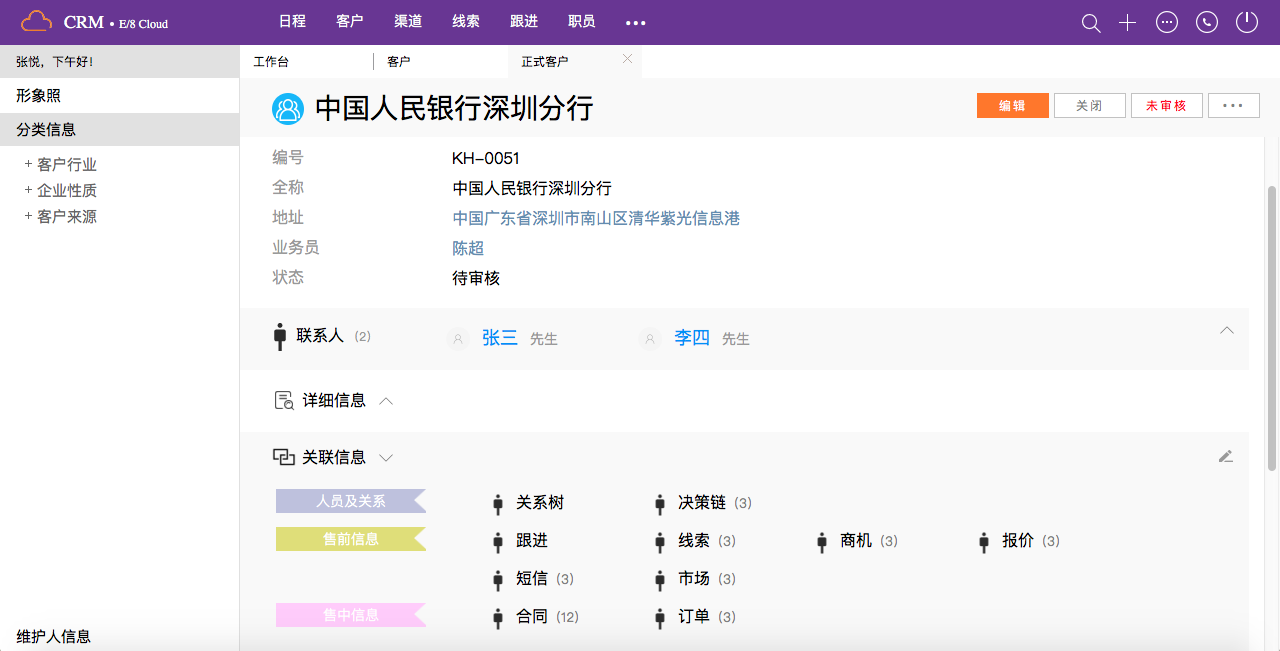Click the phone call icon

pos(1207,22)
